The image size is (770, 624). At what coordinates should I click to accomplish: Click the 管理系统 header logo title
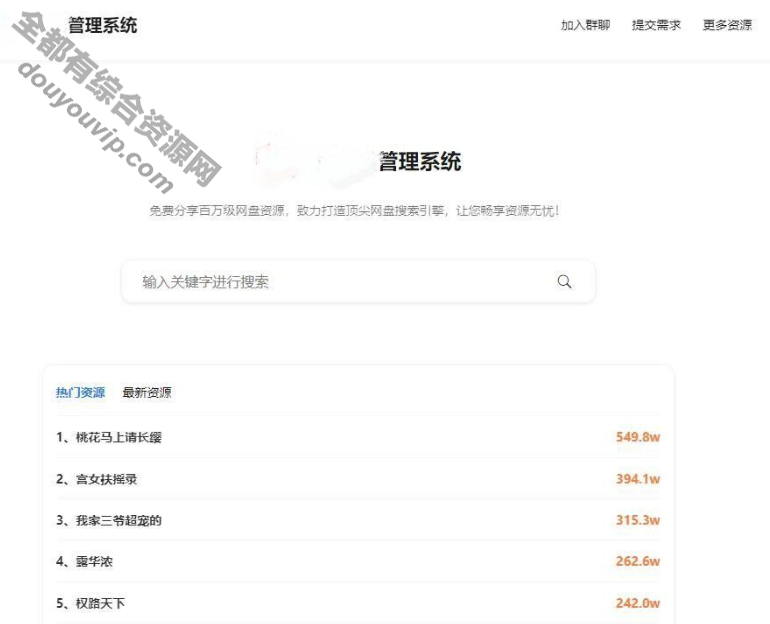tap(103, 25)
